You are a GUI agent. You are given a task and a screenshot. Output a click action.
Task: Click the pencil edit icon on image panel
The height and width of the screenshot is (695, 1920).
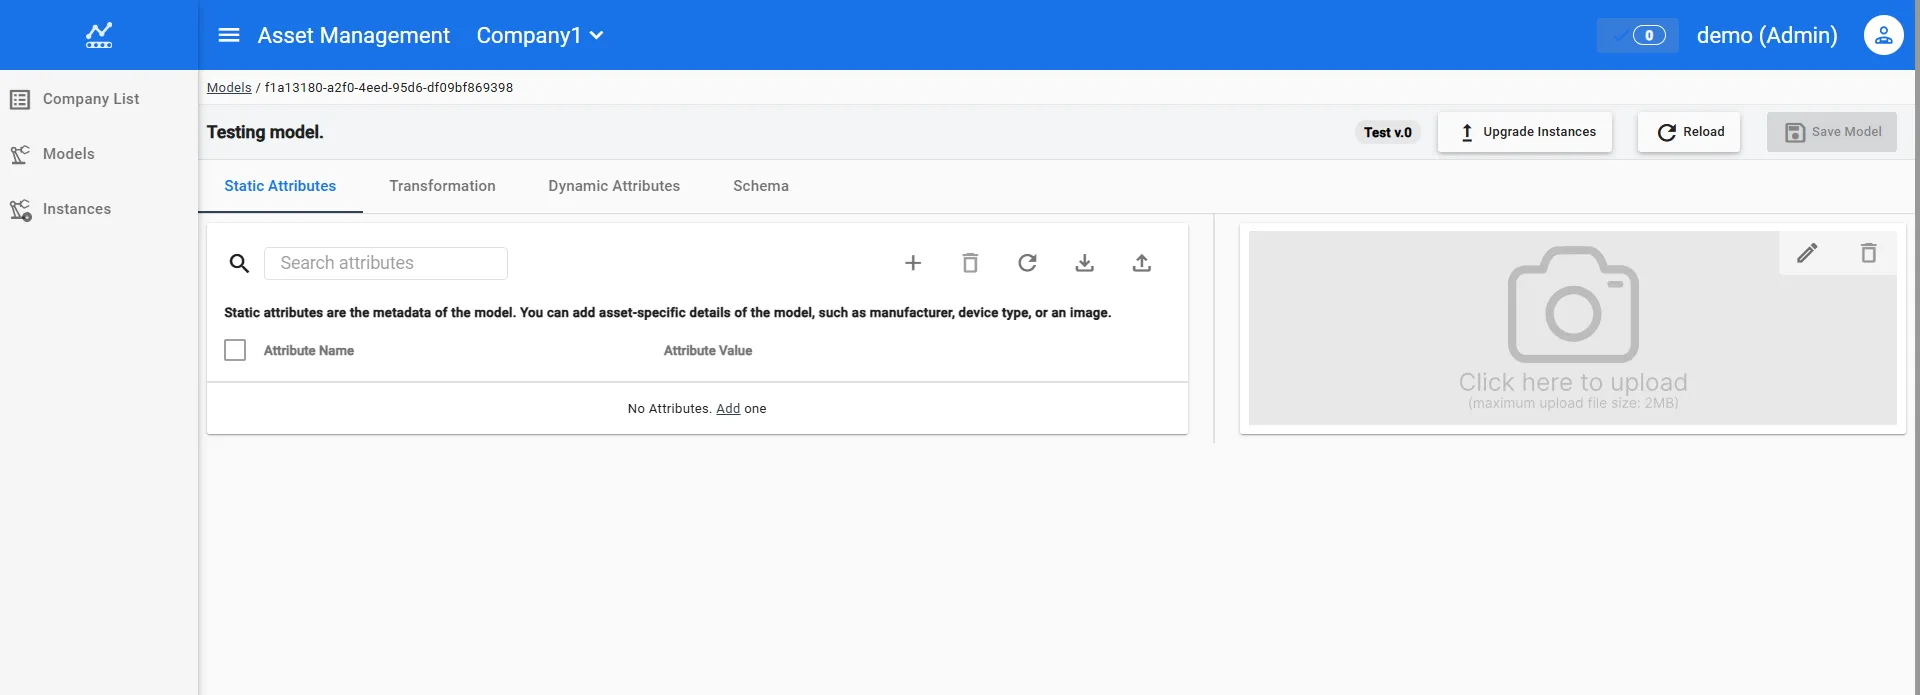click(x=1807, y=253)
